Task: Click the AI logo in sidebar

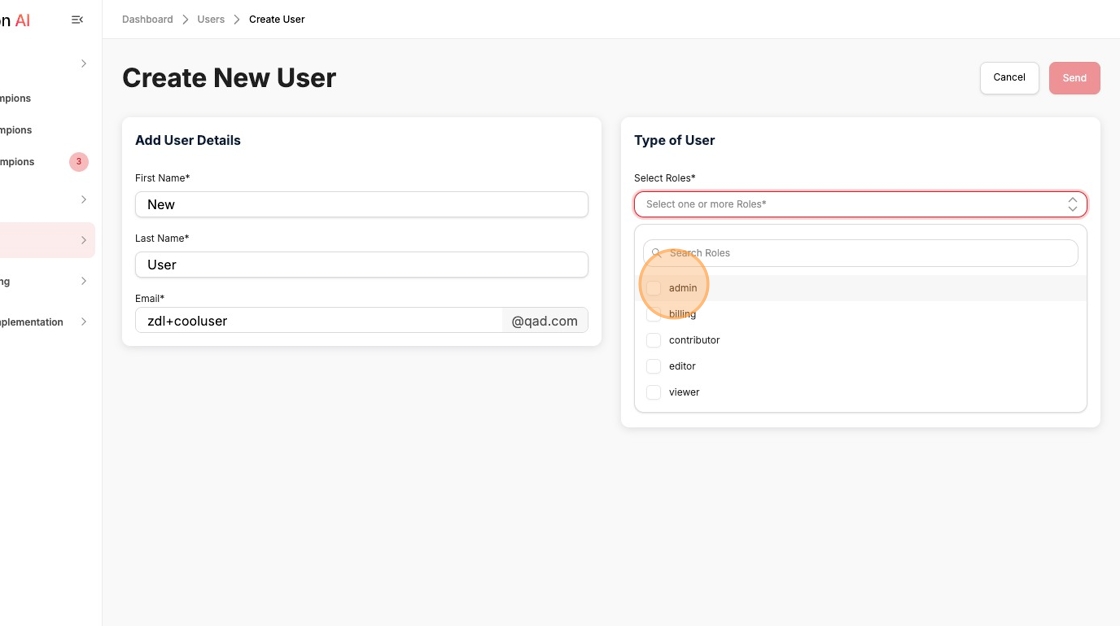Action: [x=15, y=20]
